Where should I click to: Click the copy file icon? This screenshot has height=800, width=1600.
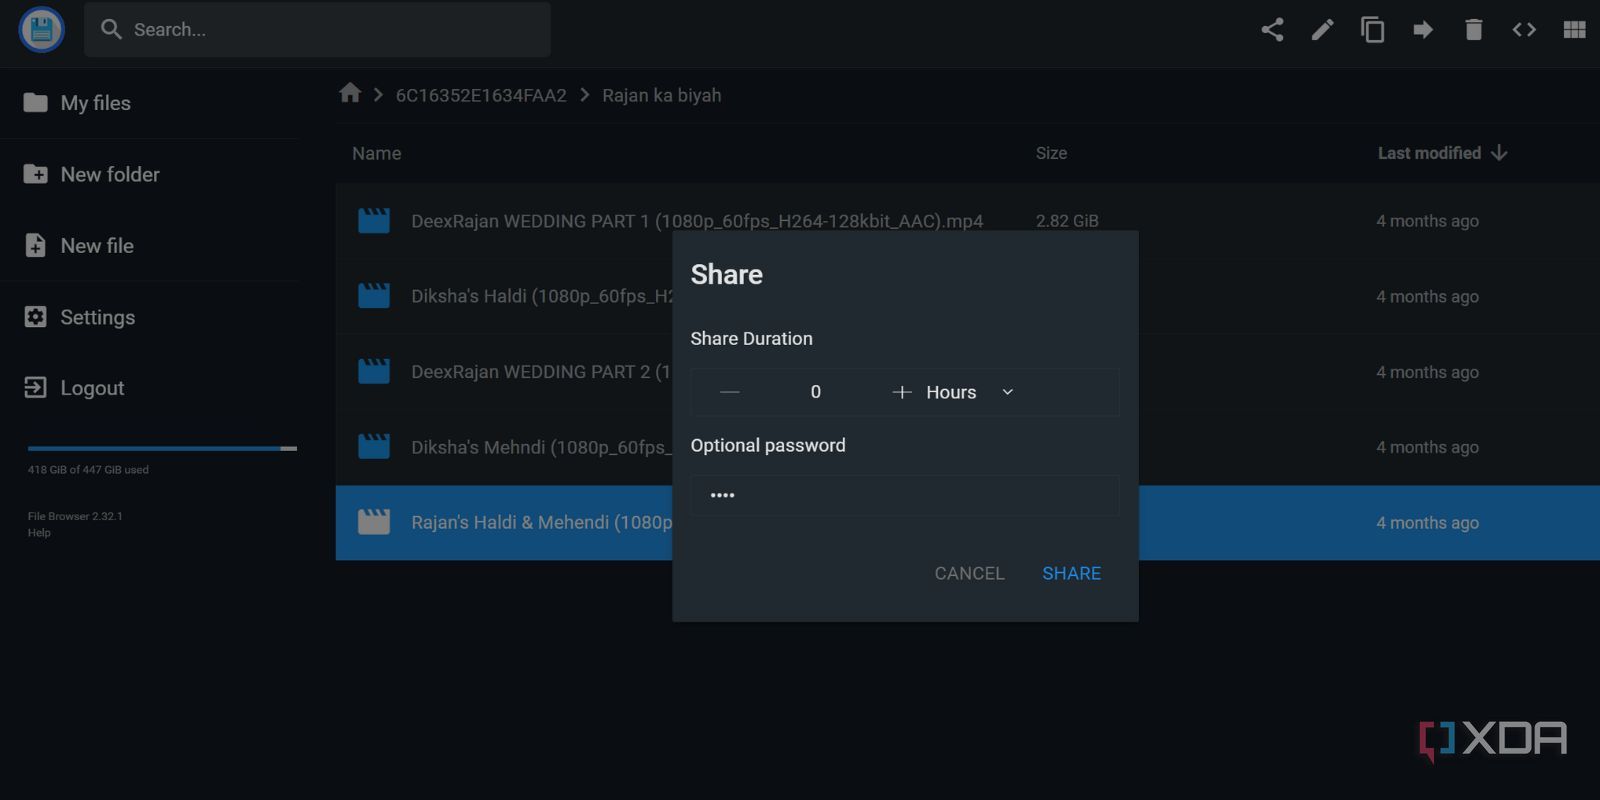pos(1373,30)
